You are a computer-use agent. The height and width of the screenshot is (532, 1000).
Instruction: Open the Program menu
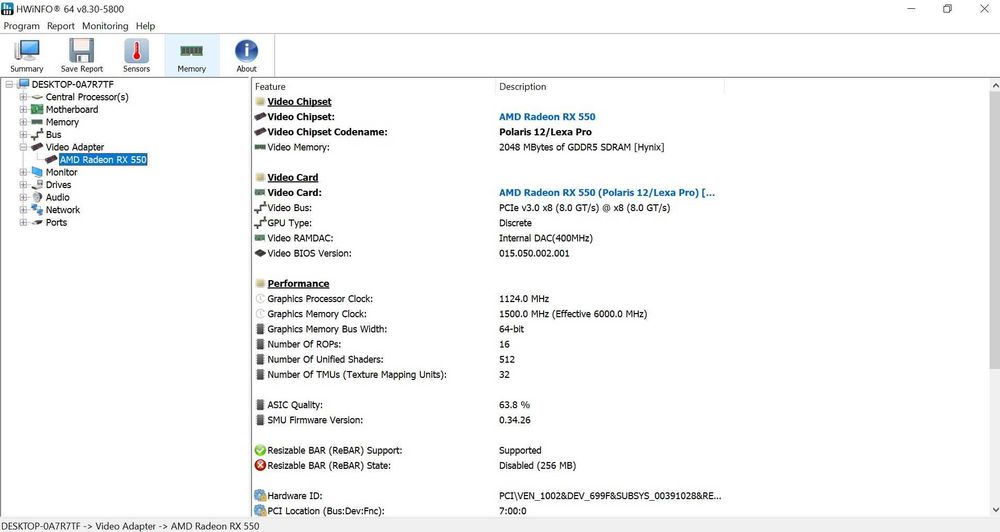pyautogui.click(x=21, y=26)
